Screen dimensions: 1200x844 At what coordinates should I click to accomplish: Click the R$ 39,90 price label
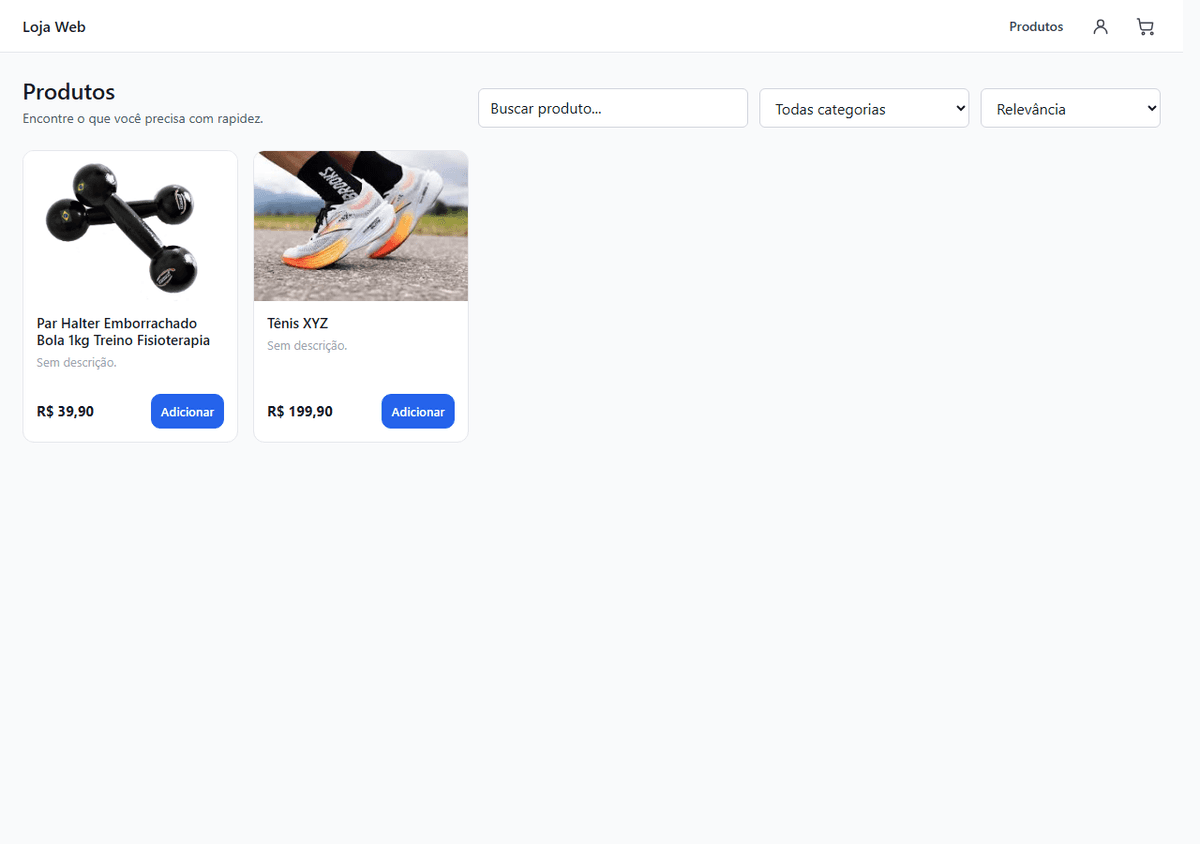tap(64, 411)
